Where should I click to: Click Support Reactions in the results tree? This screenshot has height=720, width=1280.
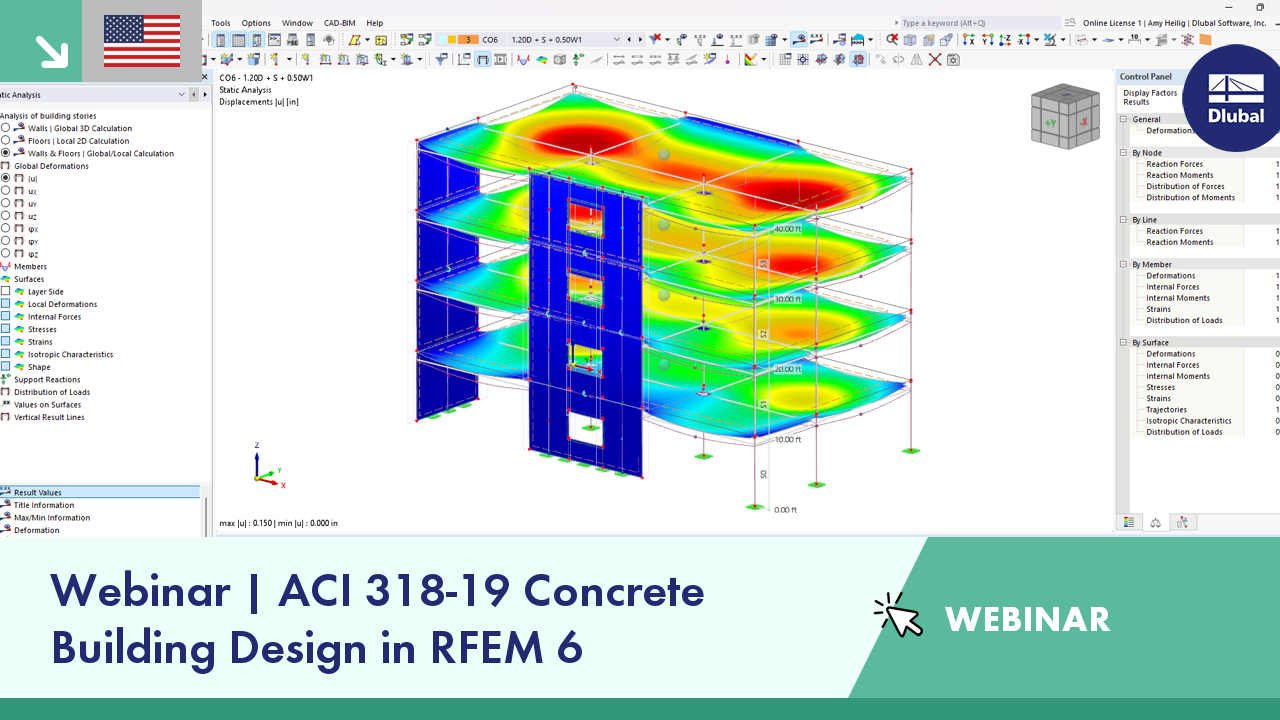pyautogui.click(x=47, y=380)
